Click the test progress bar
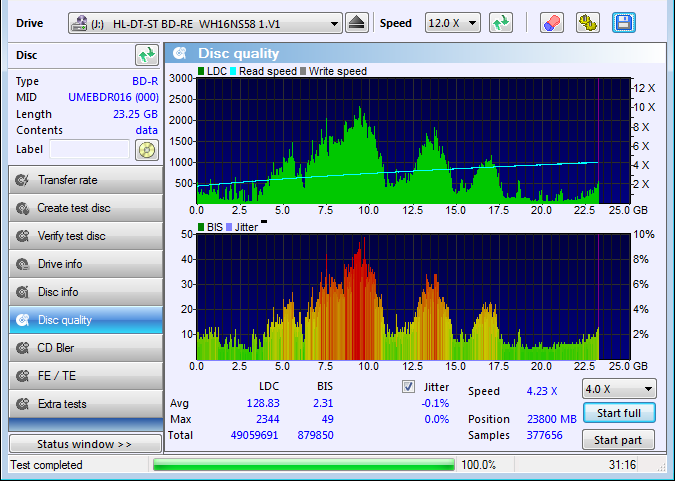This screenshot has width=675, height=481. tap(303, 465)
